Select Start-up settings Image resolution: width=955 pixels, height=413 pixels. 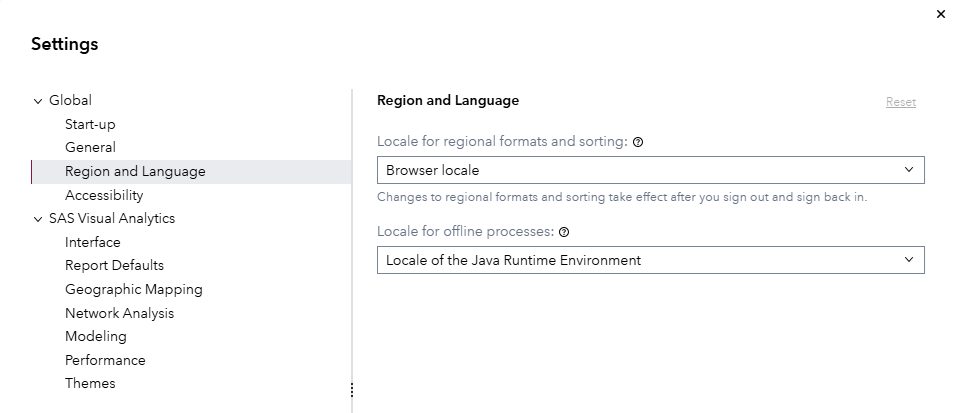pyautogui.click(x=90, y=124)
